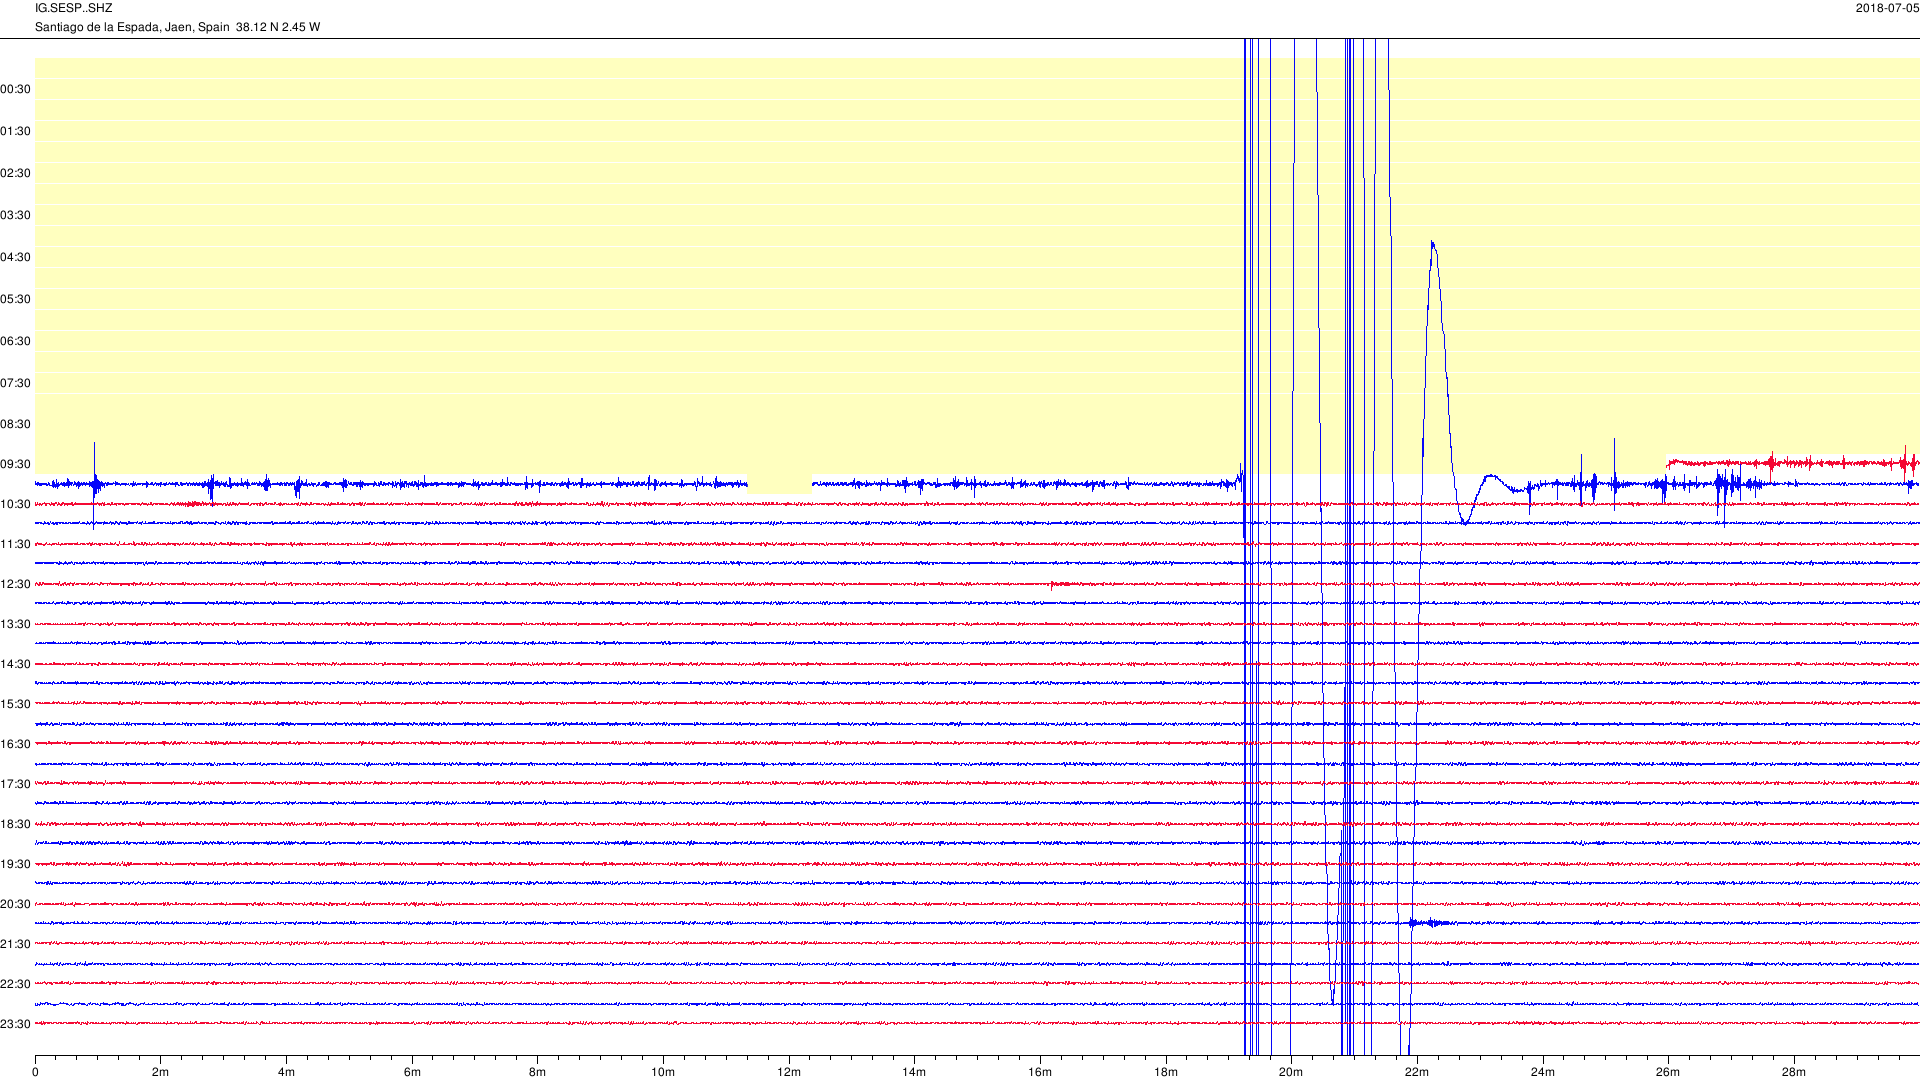The height and width of the screenshot is (1080, 1920).
Task: Click the 24m axis tick label
Action: tap(1543, 1072)
